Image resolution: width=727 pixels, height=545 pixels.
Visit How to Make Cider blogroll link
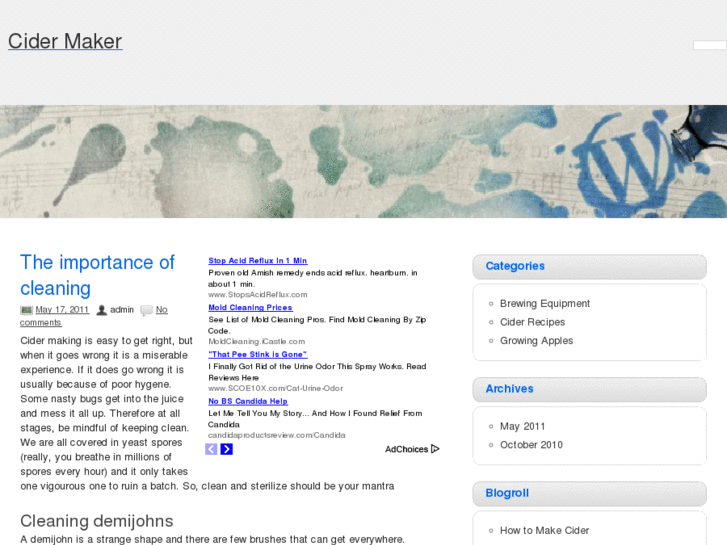coord(544,530)
